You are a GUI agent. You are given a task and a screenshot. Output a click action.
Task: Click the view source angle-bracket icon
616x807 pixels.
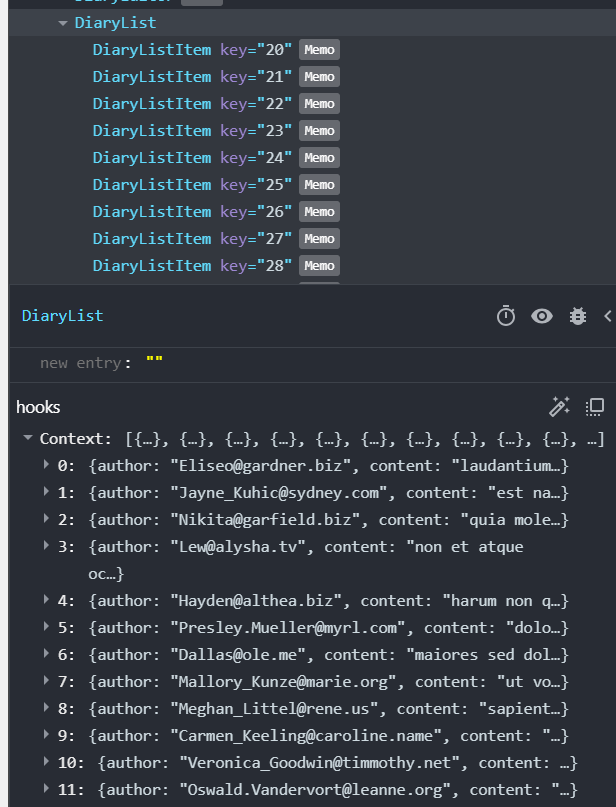[608, 316]
